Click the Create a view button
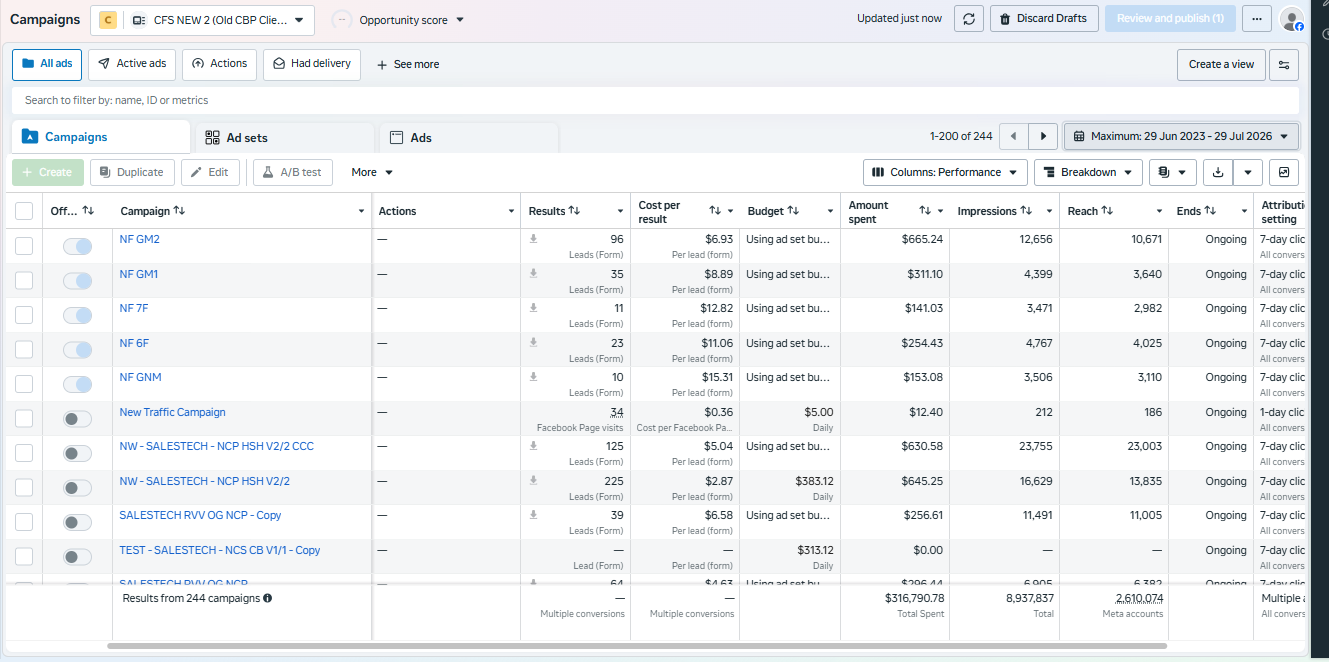 click(x=1221, y=64)
